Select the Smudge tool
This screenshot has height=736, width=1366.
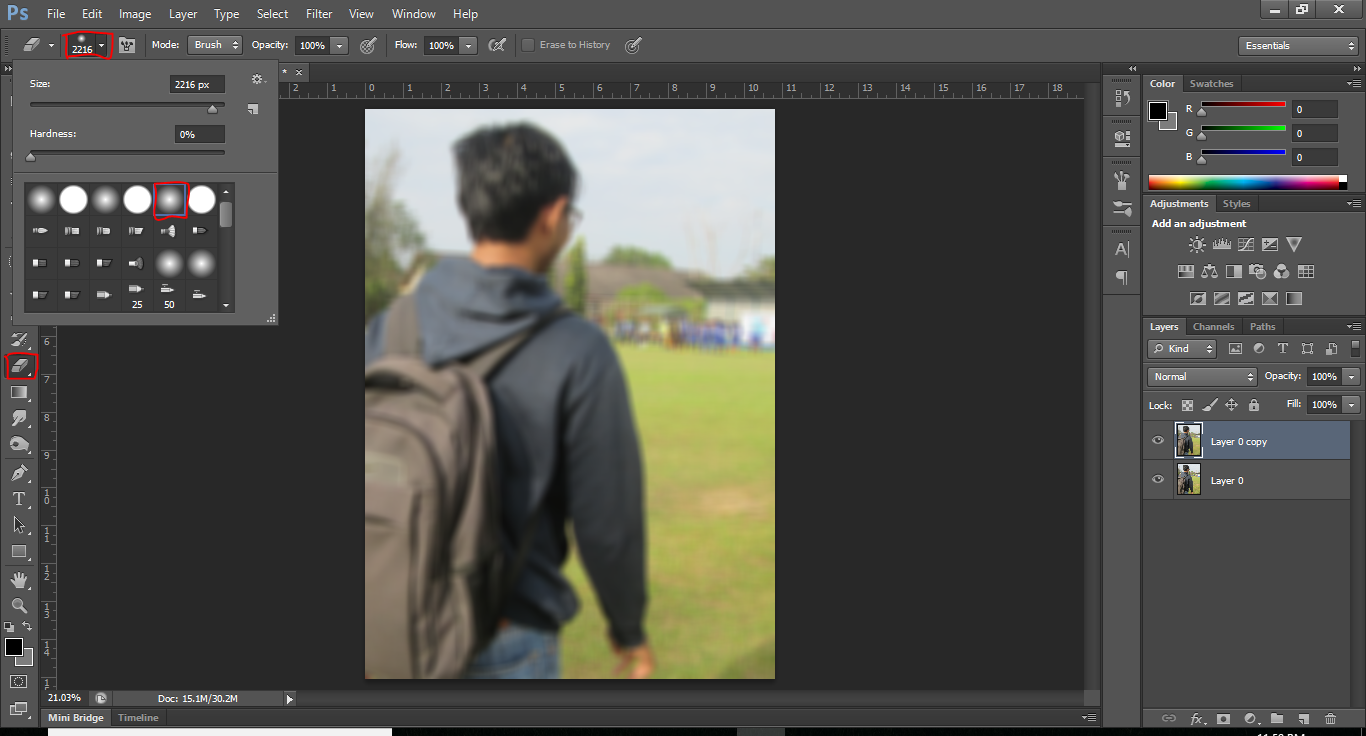[x=19, y=419]
